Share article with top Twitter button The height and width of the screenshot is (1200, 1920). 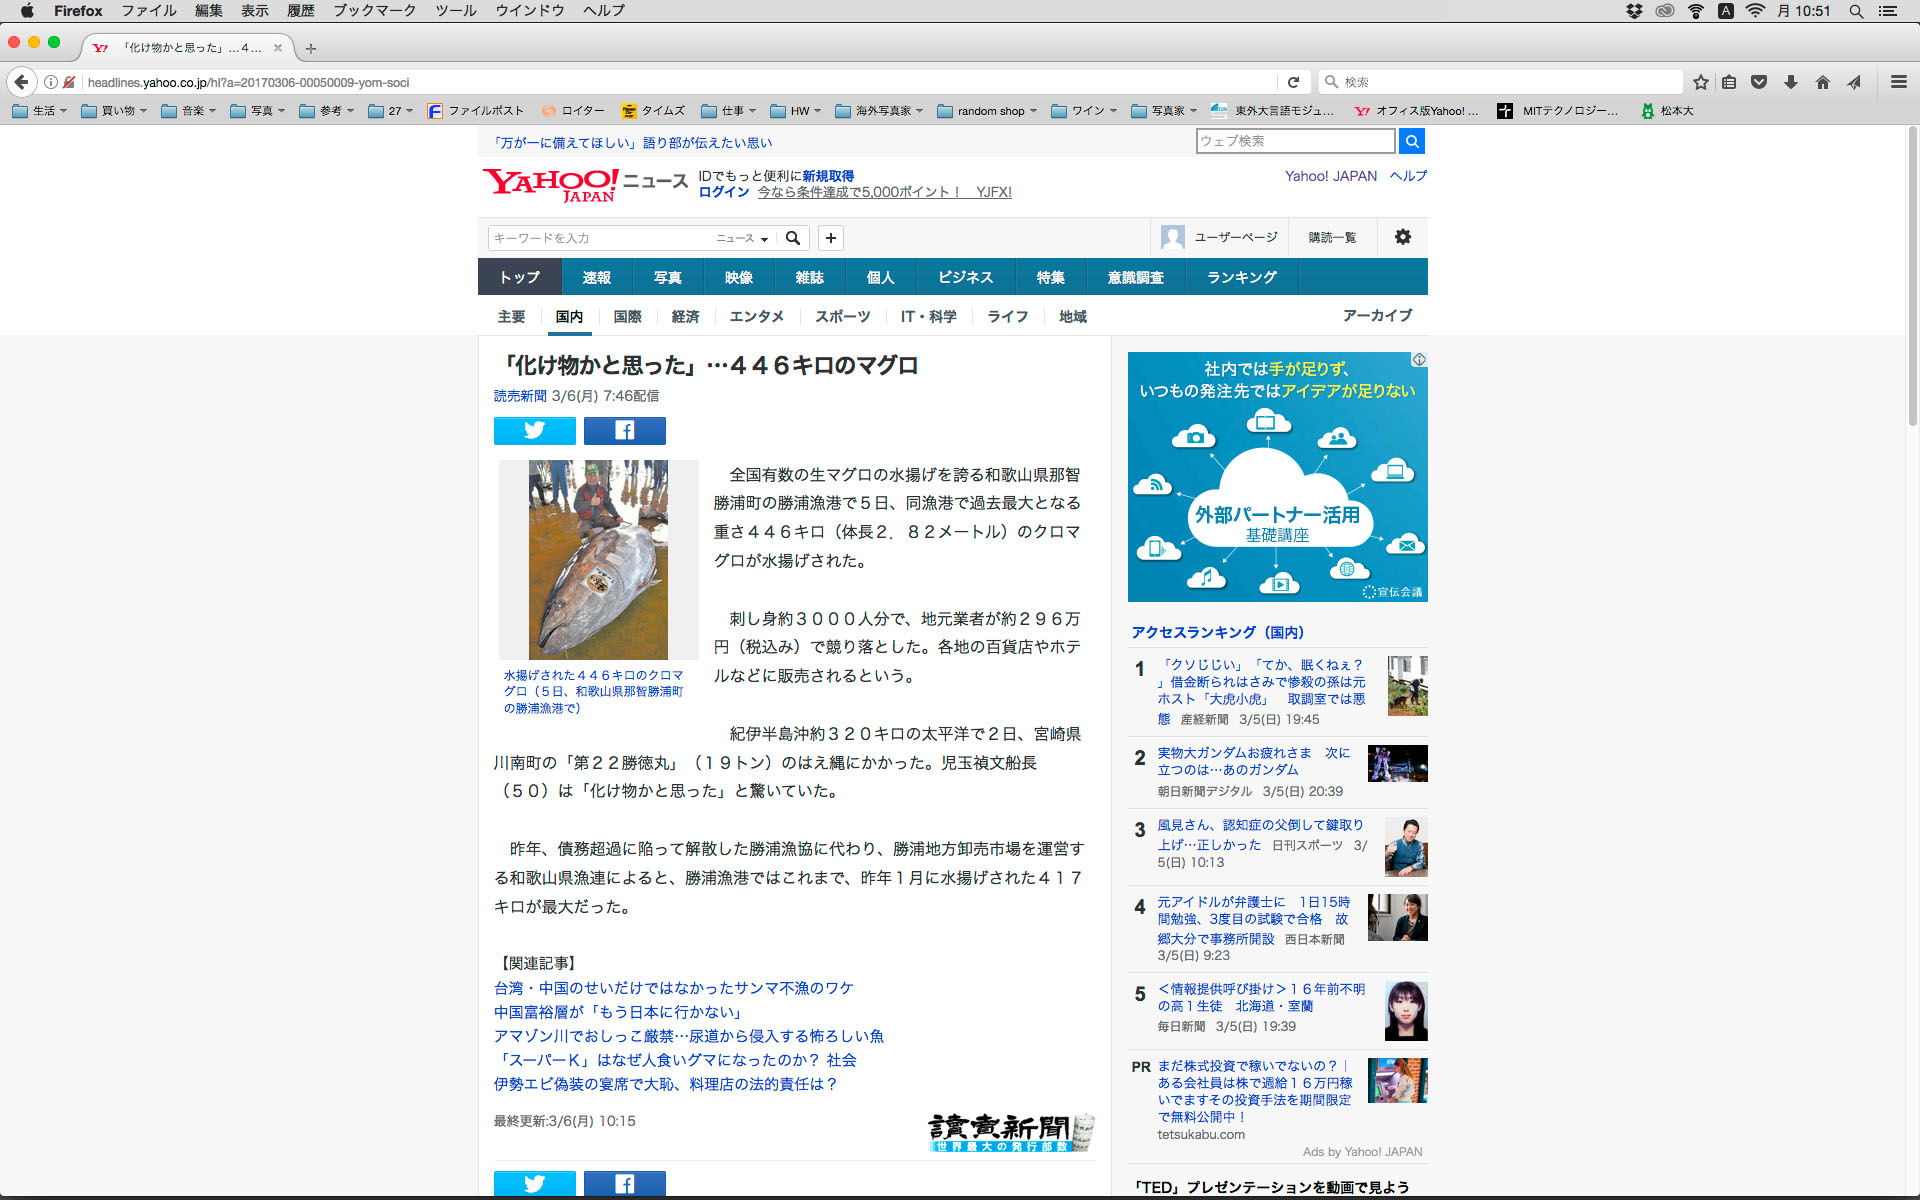coord(534,430)
